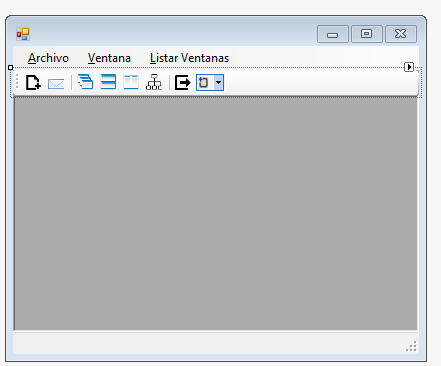Click the exit arrow toolbar icon
The width and height of the screenshot is (441, 366).
183,82
